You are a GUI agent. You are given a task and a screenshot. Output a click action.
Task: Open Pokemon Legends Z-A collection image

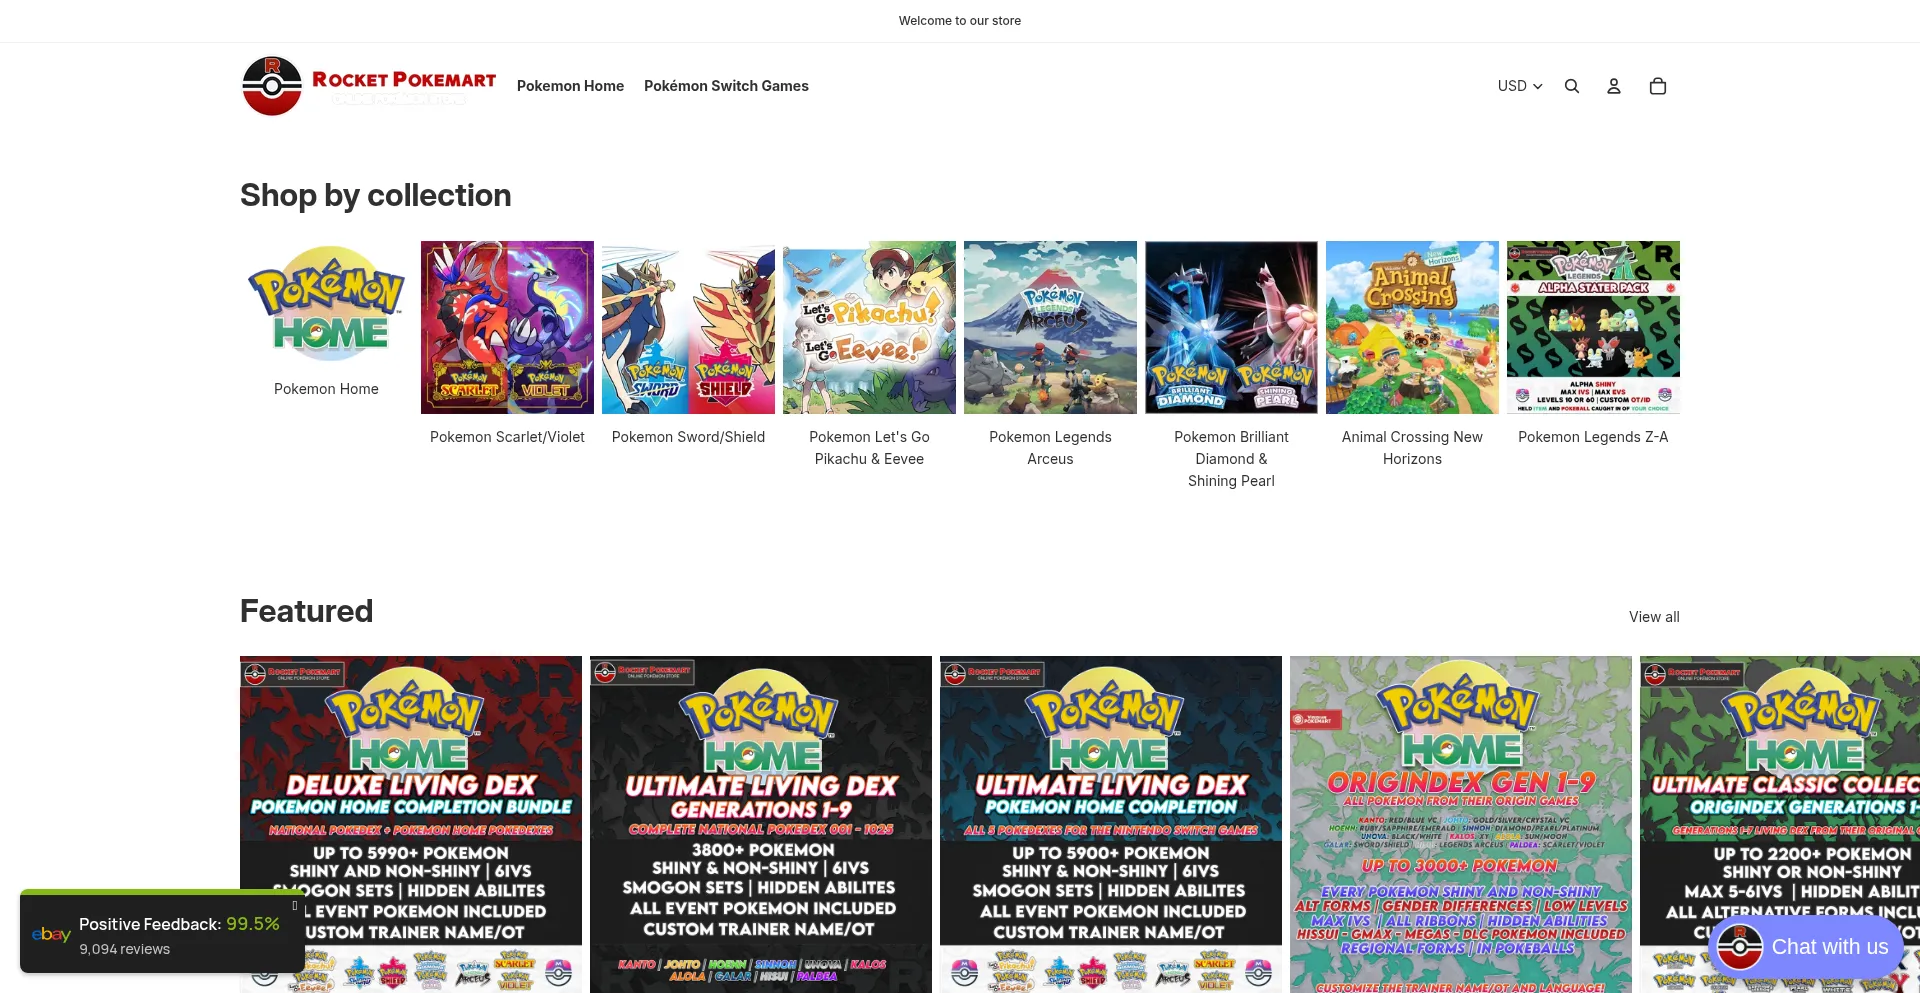1593,327
